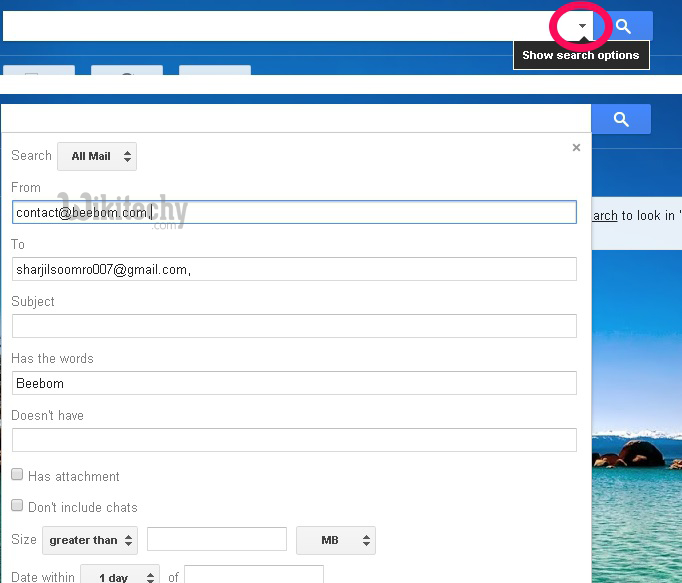This screenshot has width=682, height=583.
Task: Click the Has the words field with Beebom
Action: [x=294, y=383]
